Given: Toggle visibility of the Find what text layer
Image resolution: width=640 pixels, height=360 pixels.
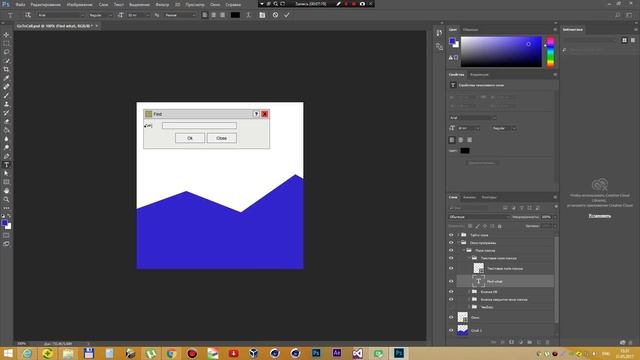Looking at the screenshot, I should click(x=451, y=281).
